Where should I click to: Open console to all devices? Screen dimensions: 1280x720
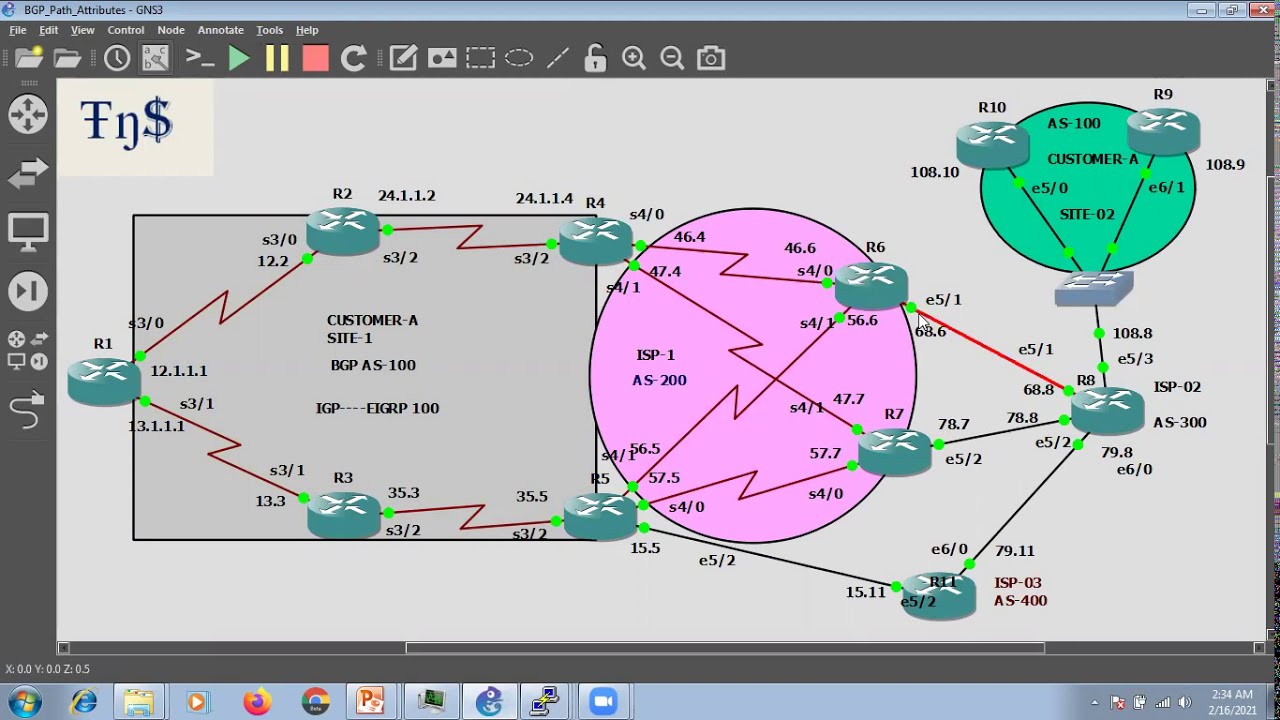[199, 58]
